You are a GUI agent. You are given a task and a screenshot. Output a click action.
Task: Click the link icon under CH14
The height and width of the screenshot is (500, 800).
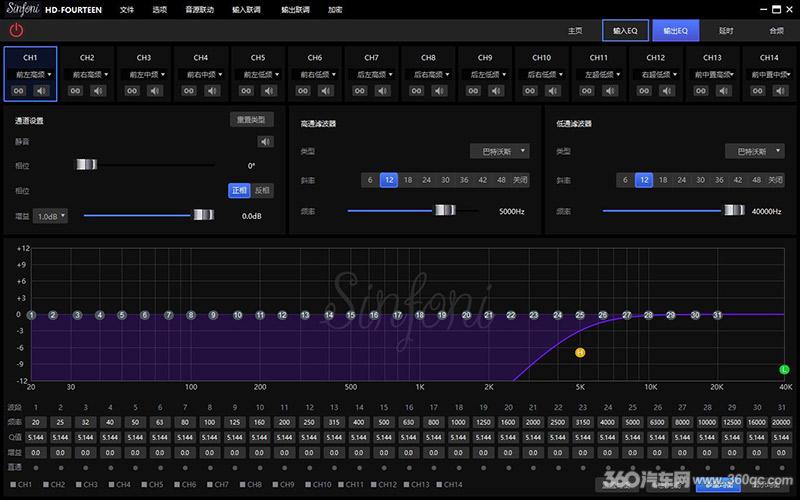[x=758, y=91]
